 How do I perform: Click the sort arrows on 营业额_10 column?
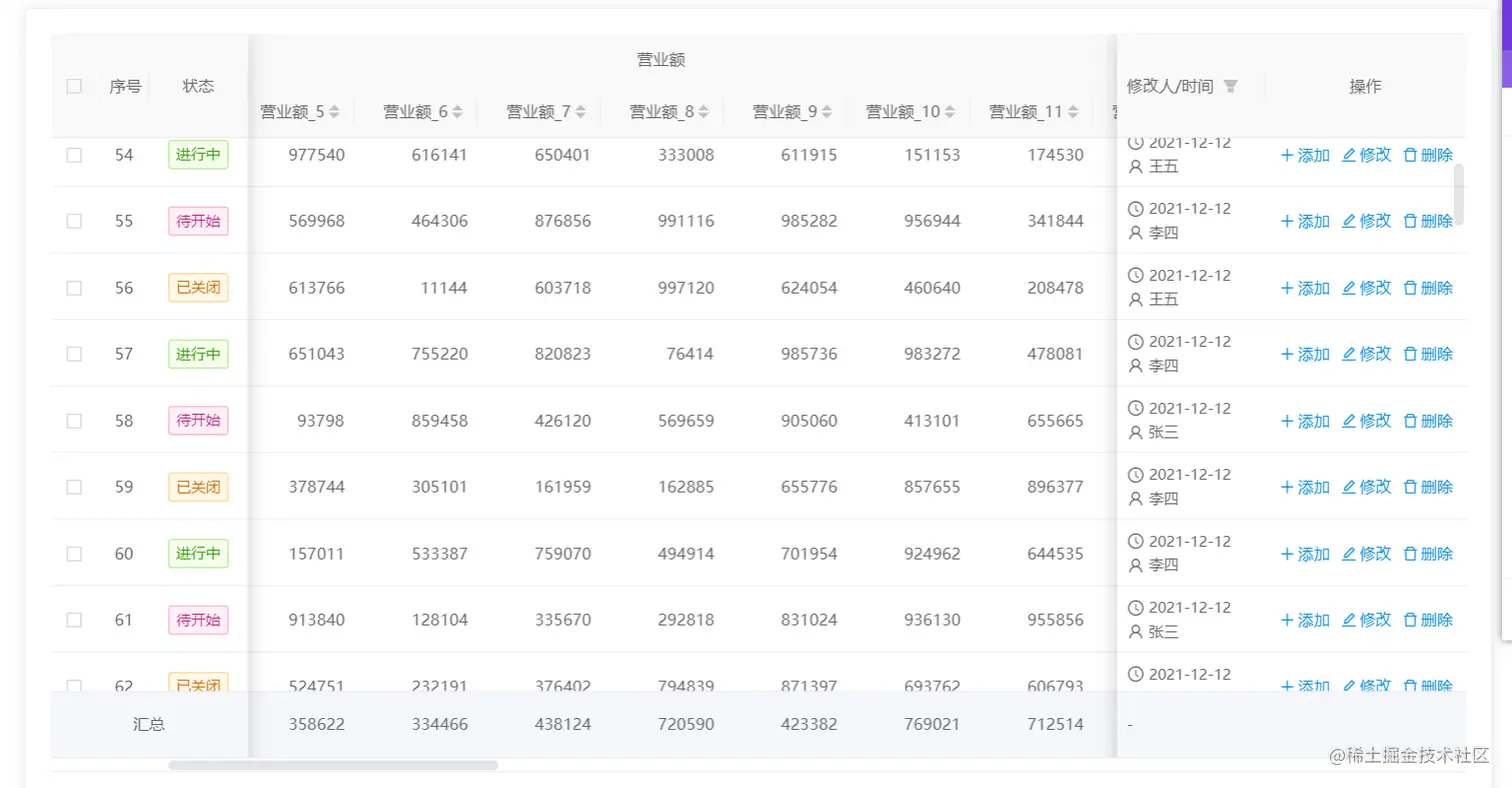coord(948,111)
